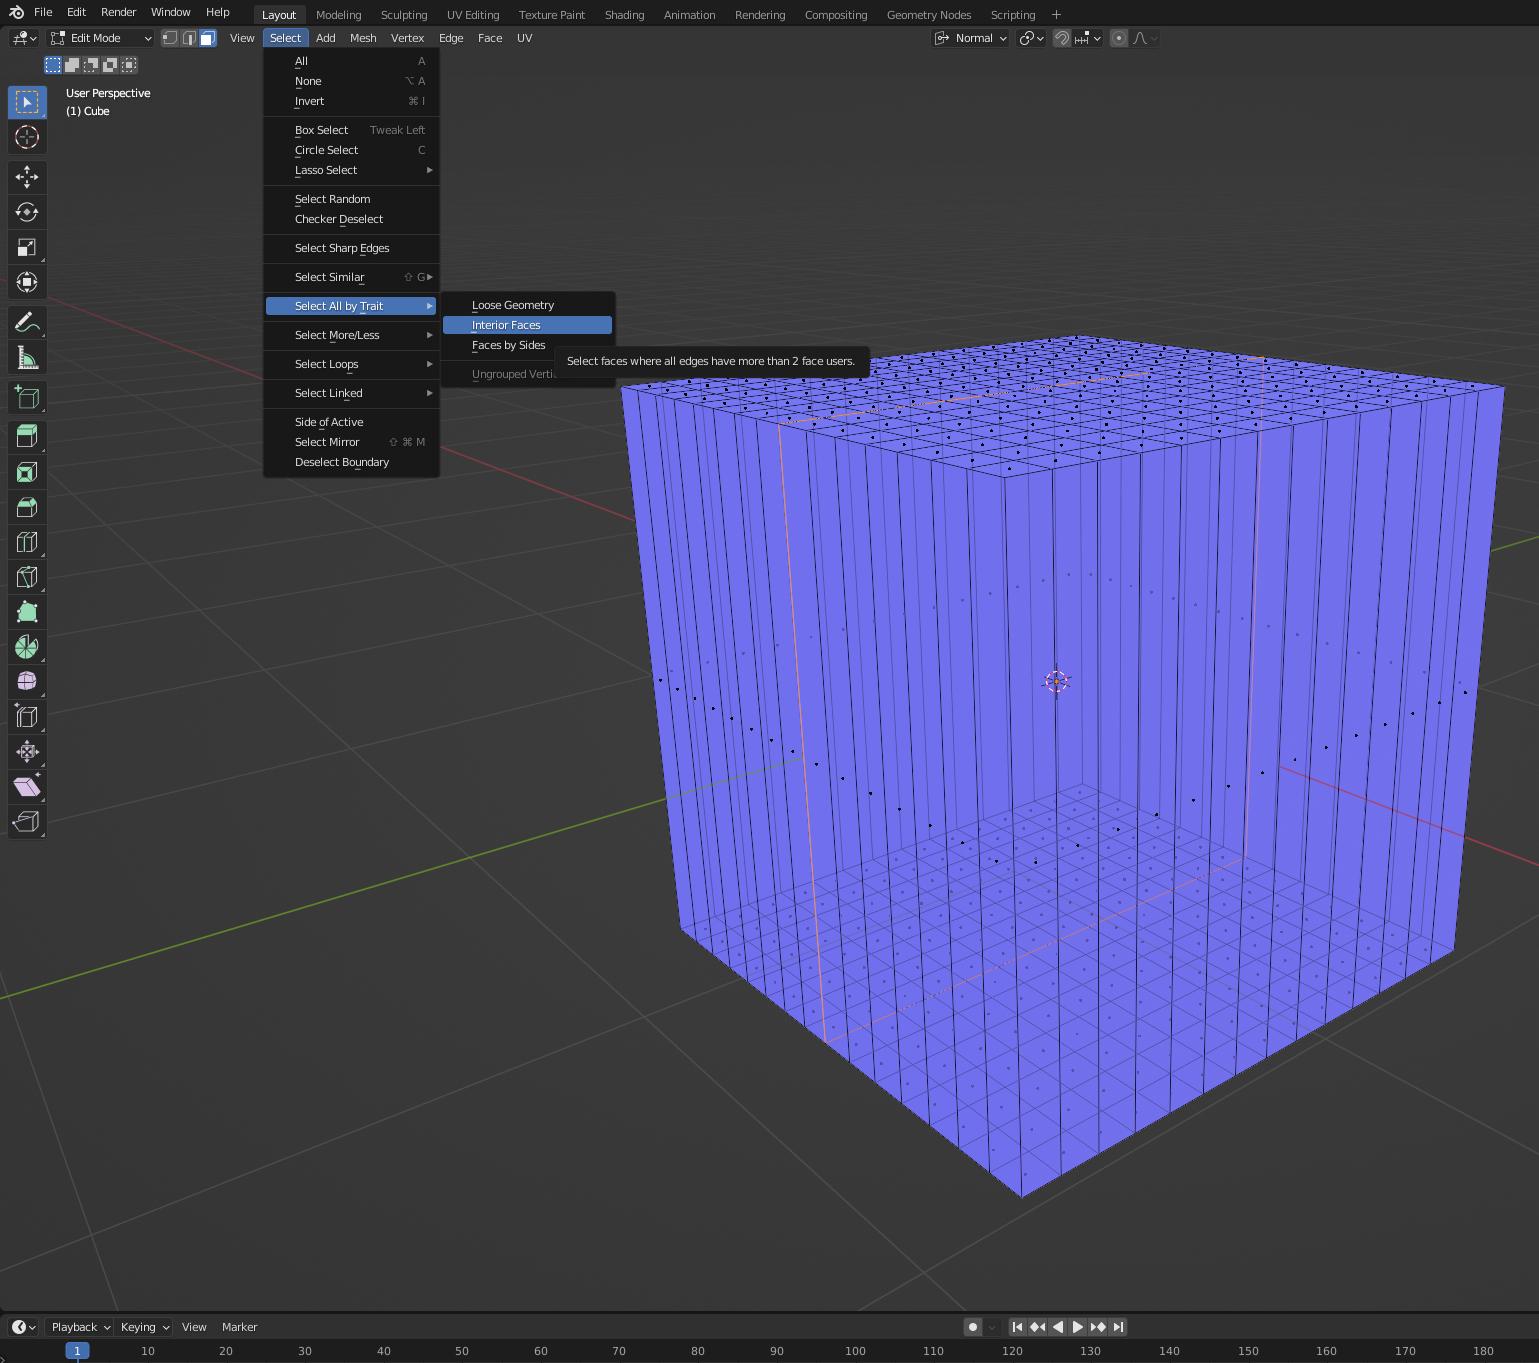The image size is (1539, 1363).
Task: Choose Loose Geometry in submenu
Action: (527, 305)
